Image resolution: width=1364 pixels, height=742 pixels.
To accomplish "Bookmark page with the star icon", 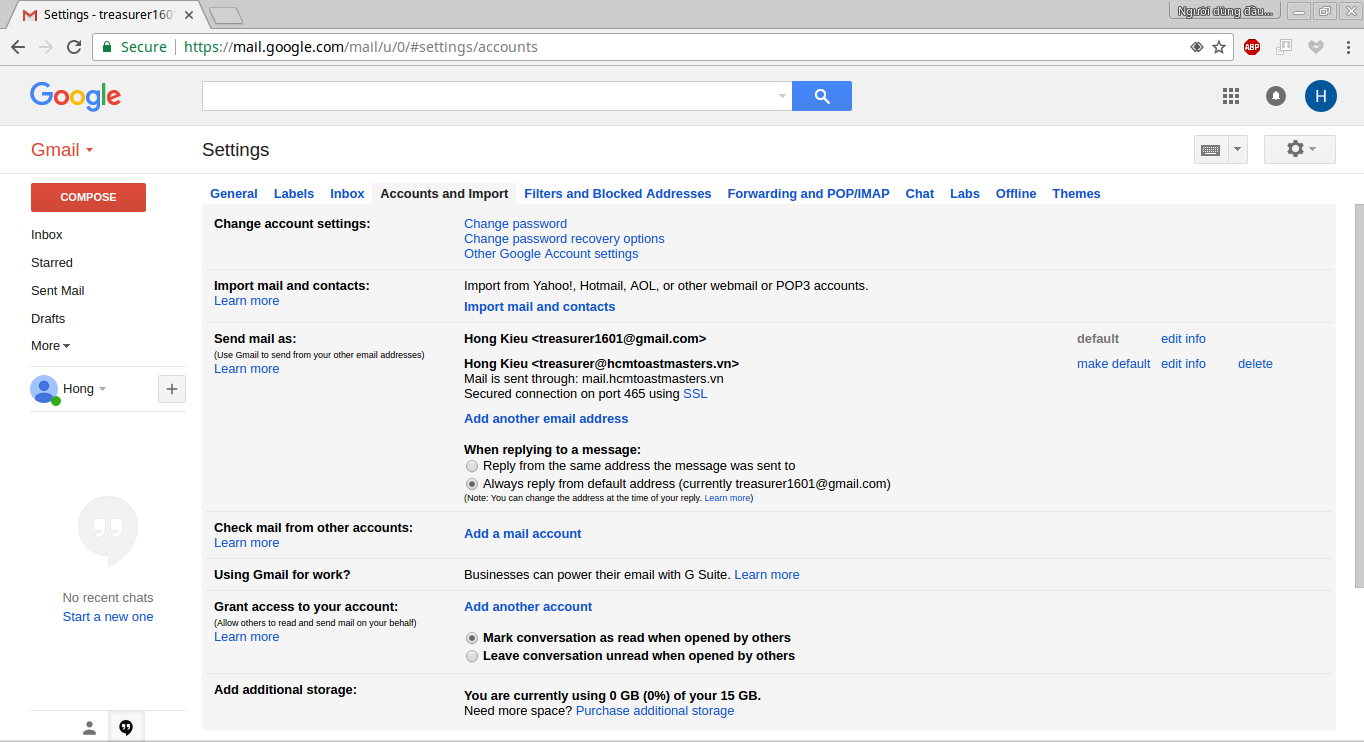I will tap(1219, 47).
